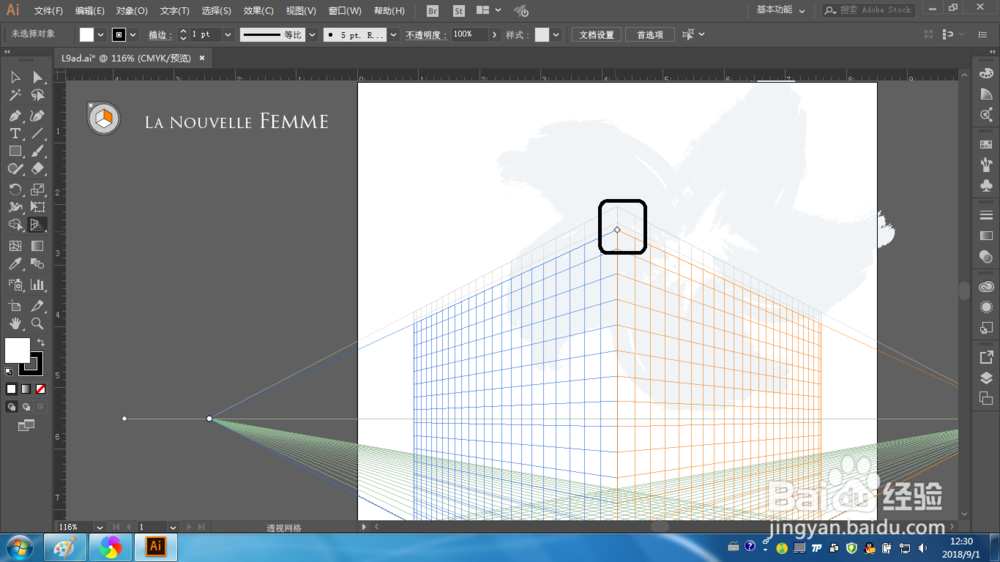Pick the Line Segment tool
The width and height of the screenshot is (1000, 562).
pyautogui.click(x=38, y=133)
